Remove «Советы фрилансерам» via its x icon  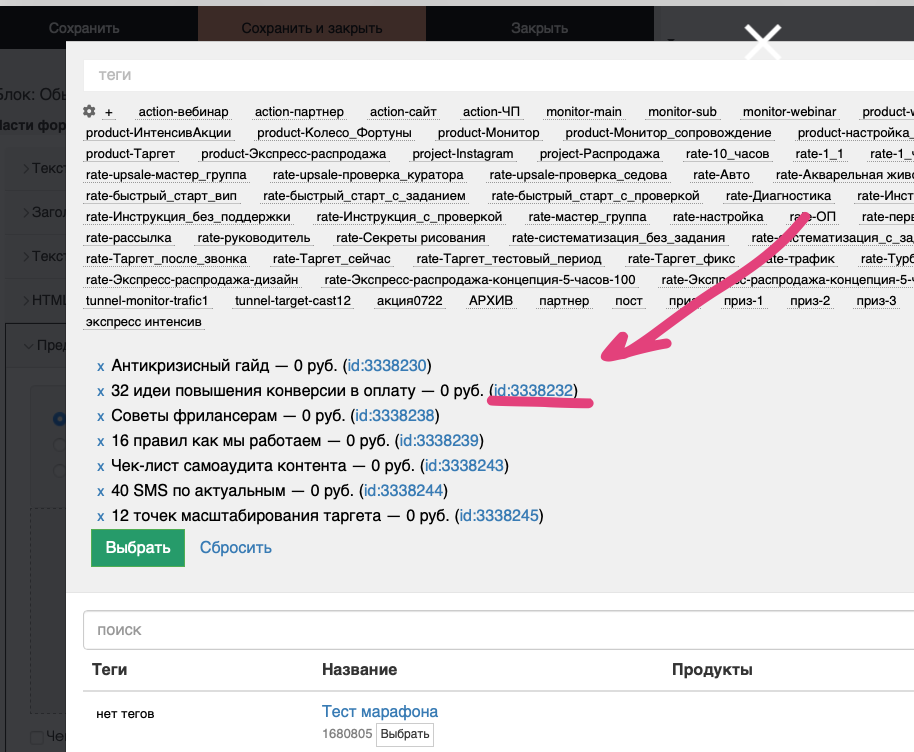pos(100,417)
